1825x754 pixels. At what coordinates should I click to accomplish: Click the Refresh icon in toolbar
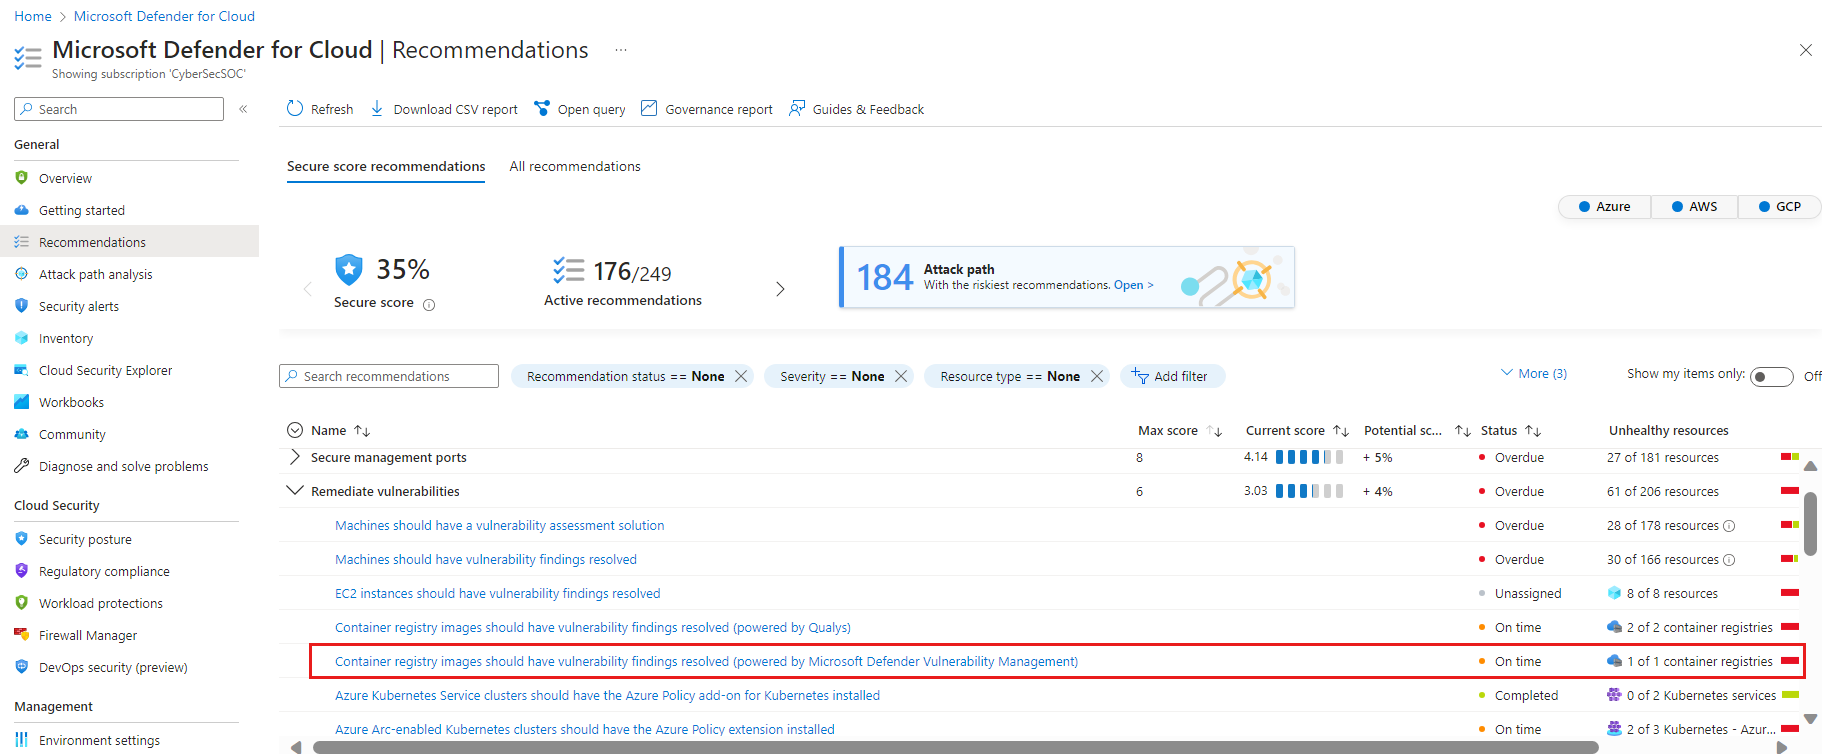tap(295, 109)
